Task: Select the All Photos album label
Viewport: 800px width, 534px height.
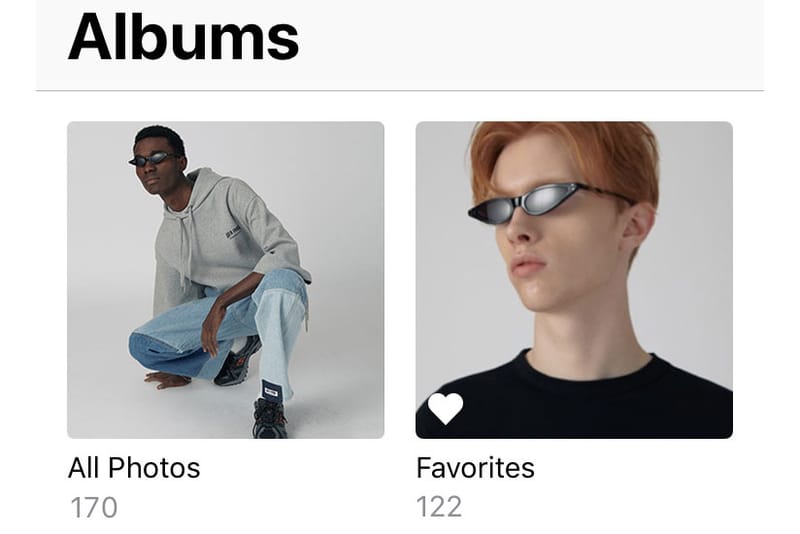Action: 134,468
